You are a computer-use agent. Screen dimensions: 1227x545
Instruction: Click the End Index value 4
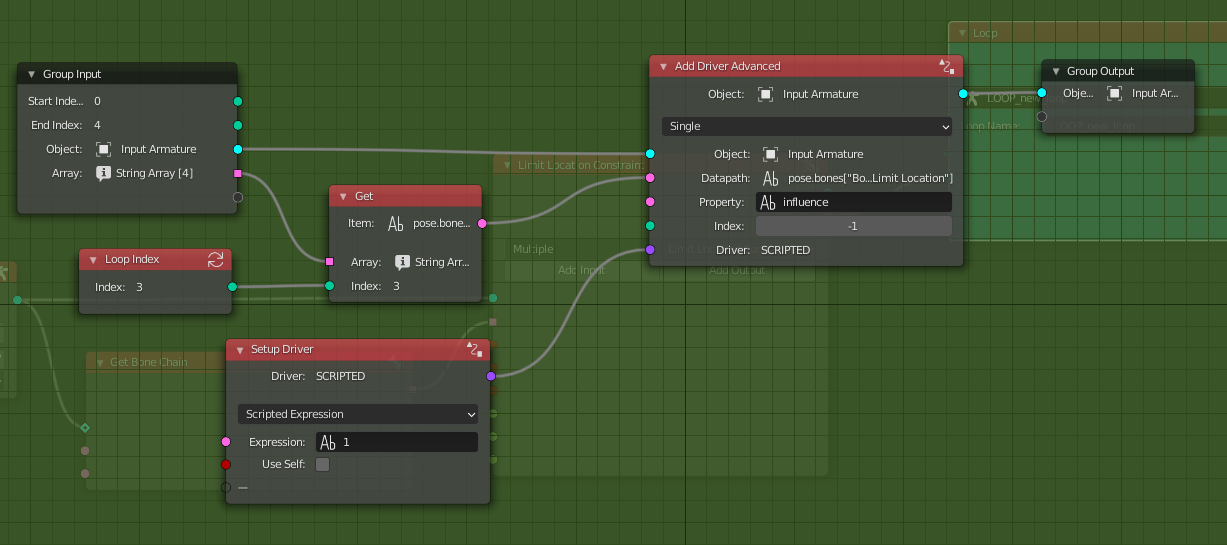click(97, 125)
